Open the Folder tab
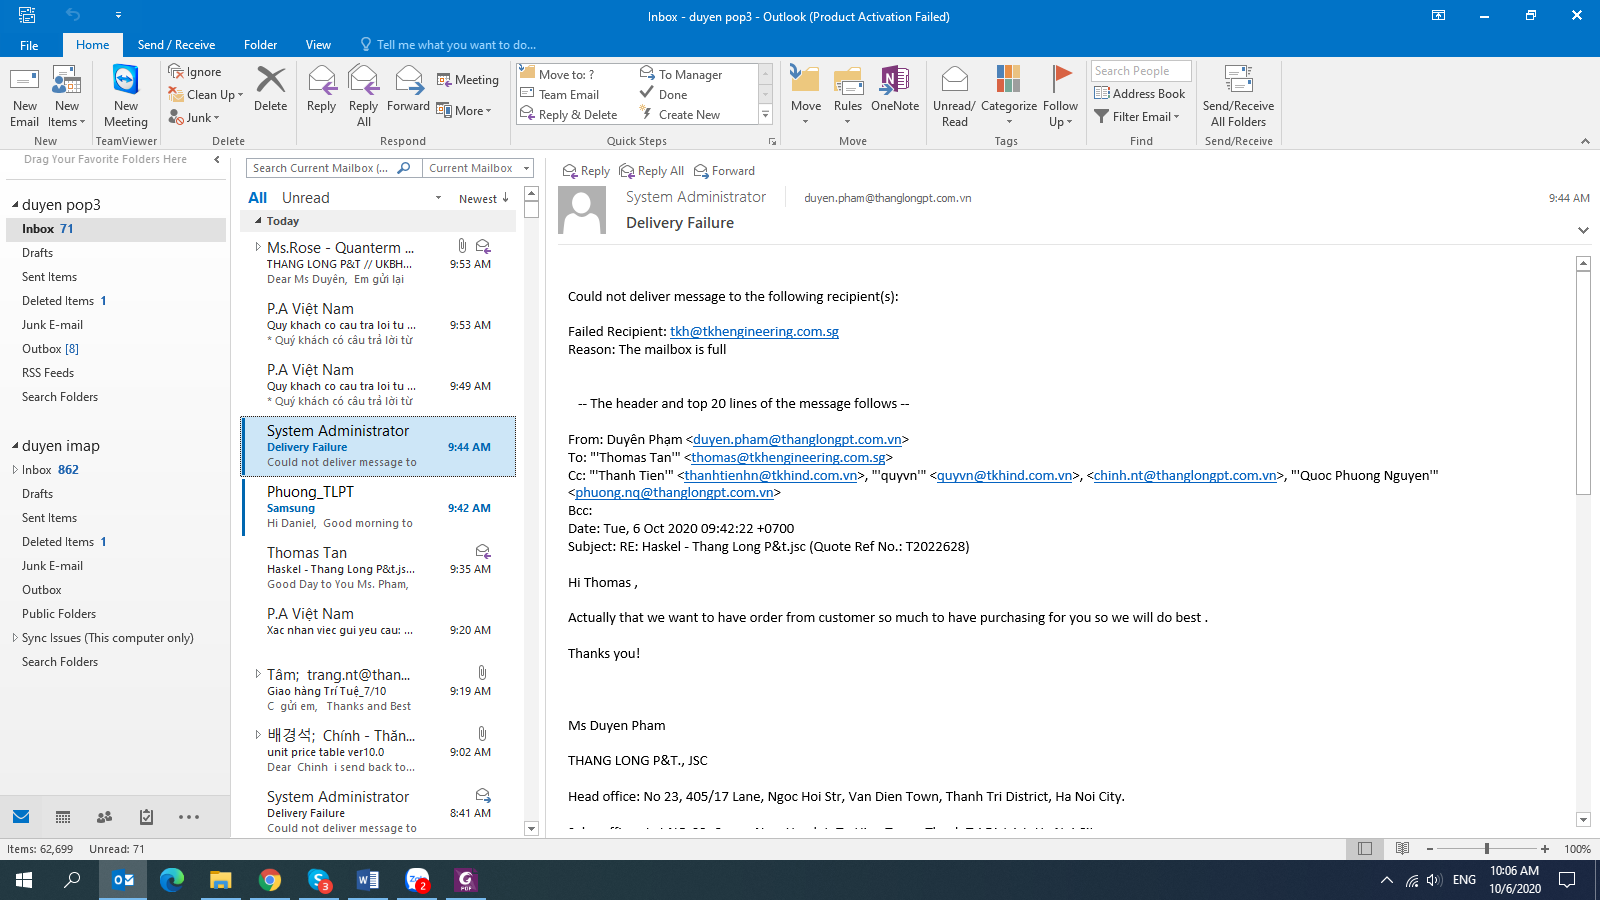Viewport: 1600px width, 900px height. pyautogui.click(x=260, y=45)
